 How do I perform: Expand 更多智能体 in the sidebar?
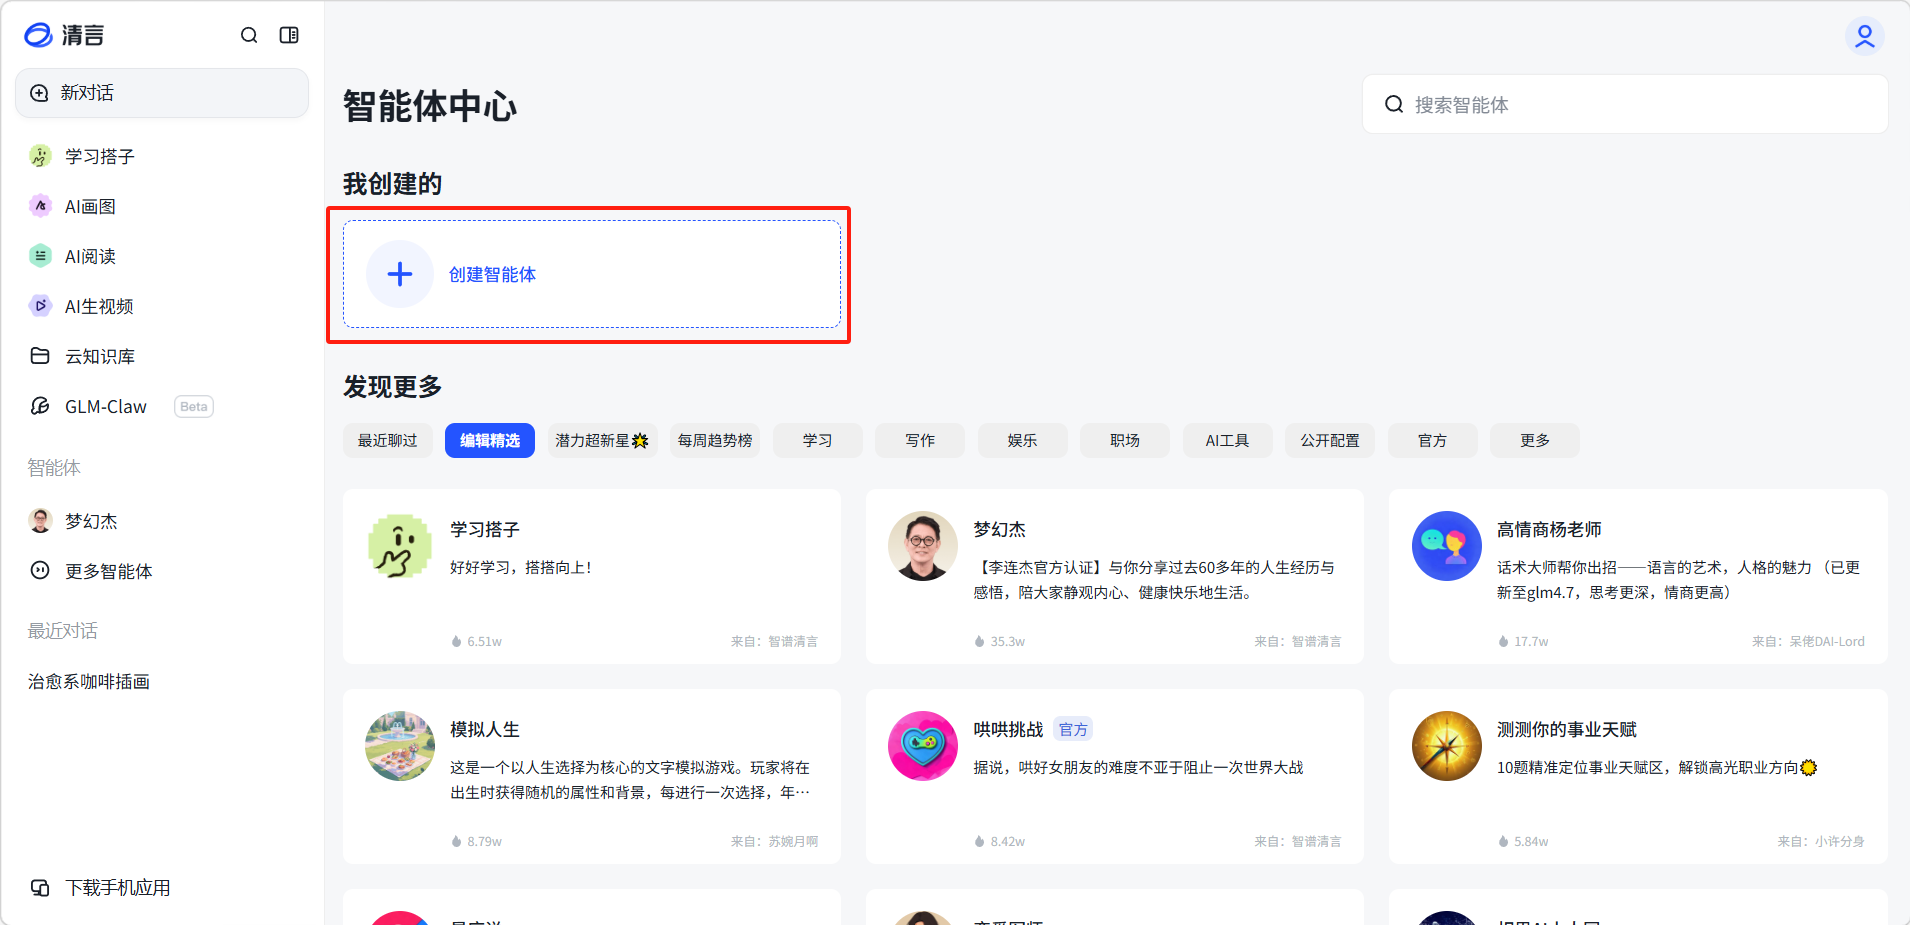(108, 571)
